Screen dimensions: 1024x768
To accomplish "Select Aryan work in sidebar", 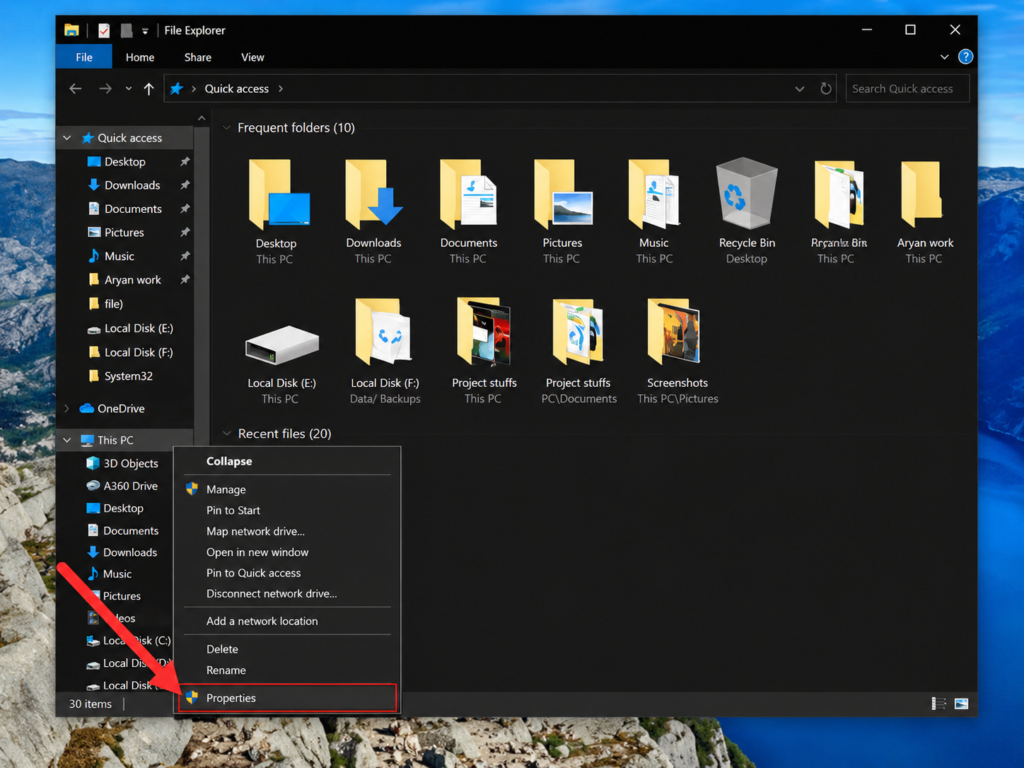I will pos(125,280).
